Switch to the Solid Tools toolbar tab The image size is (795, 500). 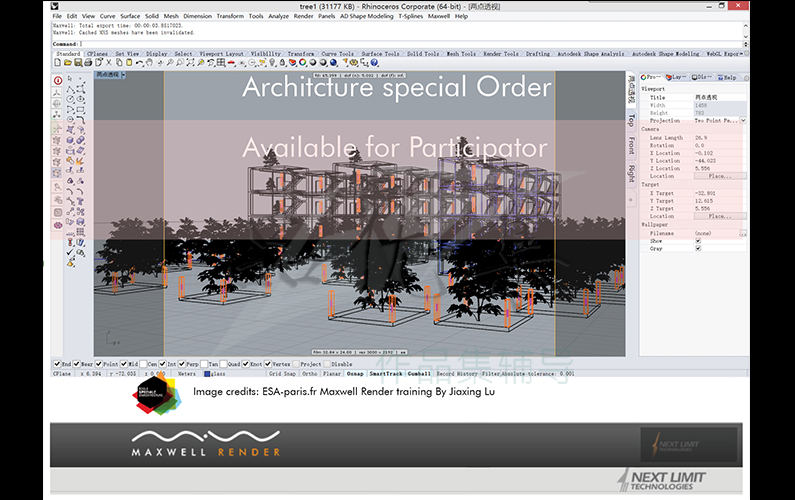click(x=422, y=53)
